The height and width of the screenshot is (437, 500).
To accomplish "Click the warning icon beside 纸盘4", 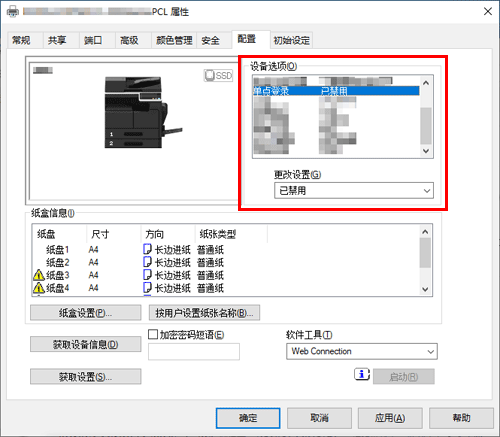I will coord(39,288).
